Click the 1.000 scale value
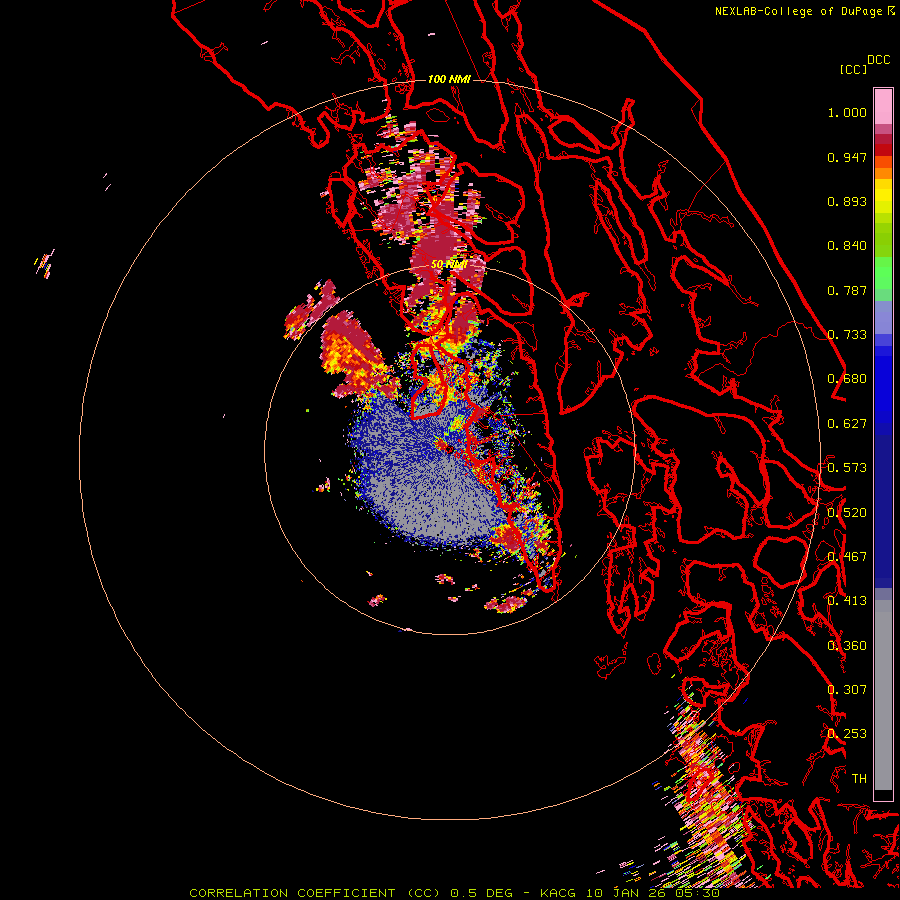The image size is (900, 900). (x=847, y=112)
